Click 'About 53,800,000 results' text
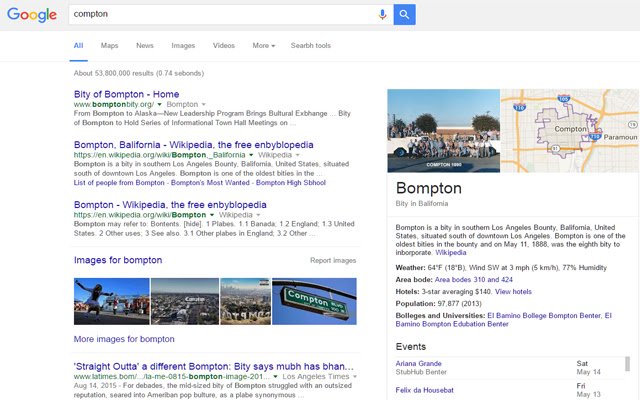 tap(139, 73)
